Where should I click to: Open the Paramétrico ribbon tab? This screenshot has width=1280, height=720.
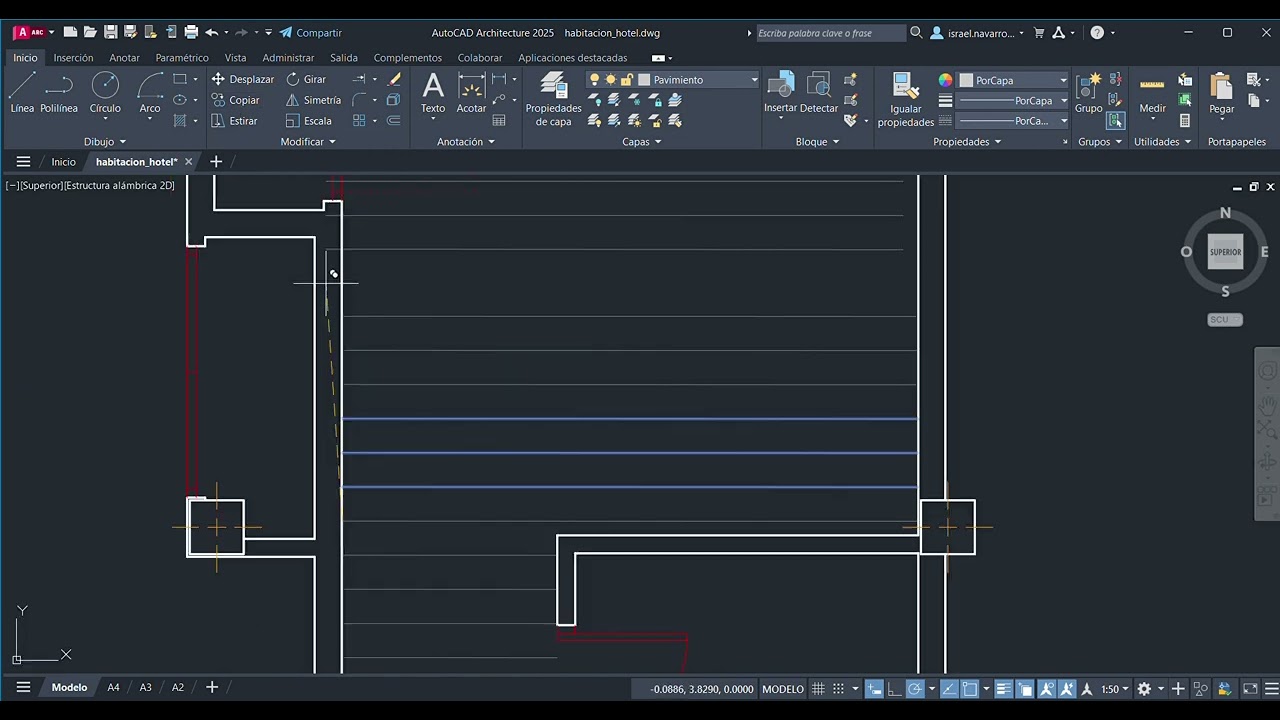click(182, 58)
